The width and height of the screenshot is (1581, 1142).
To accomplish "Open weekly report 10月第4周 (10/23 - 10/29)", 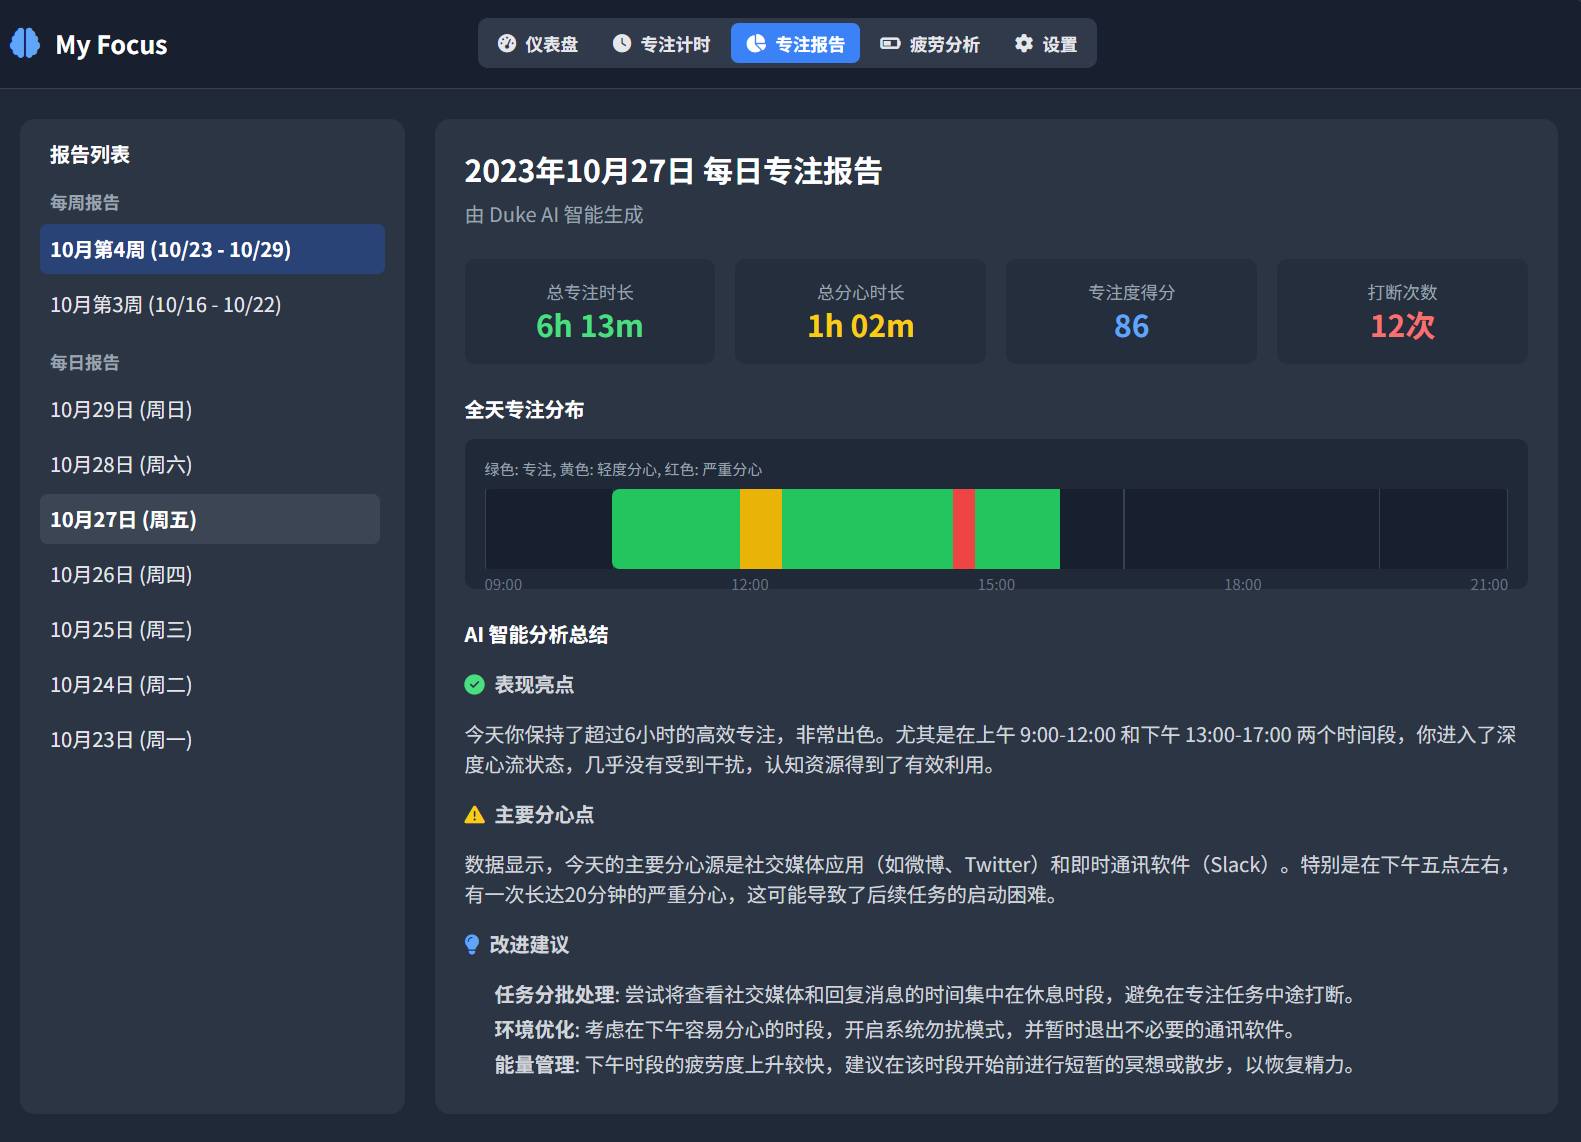I will [212, 249].
